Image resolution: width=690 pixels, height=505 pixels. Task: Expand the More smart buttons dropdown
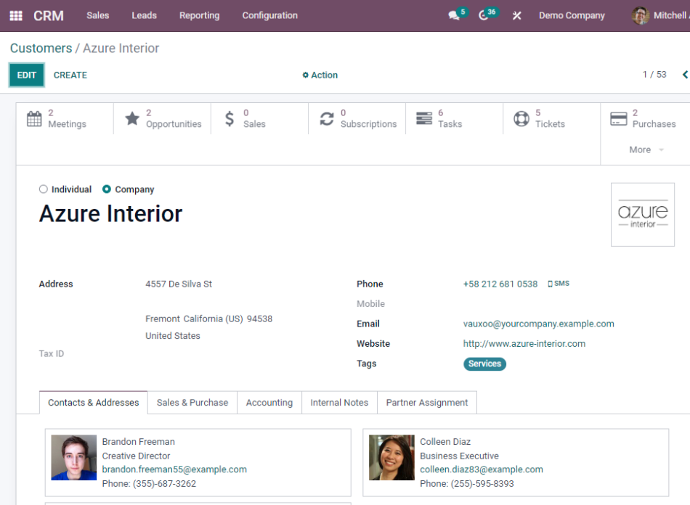click(x=646, y=150)
